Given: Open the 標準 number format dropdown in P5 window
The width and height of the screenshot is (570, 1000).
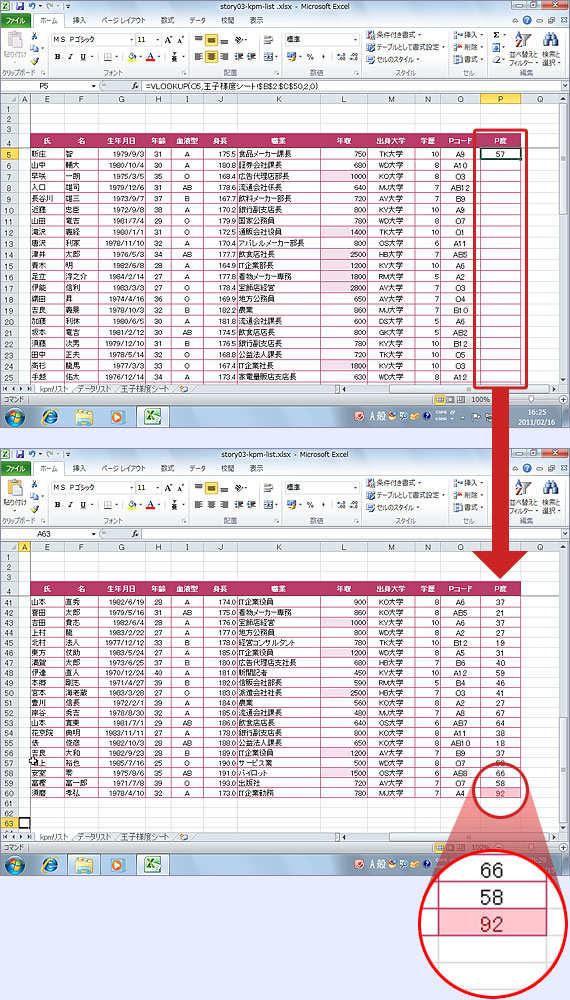Looking at the screenshot, I should [356, 40].
